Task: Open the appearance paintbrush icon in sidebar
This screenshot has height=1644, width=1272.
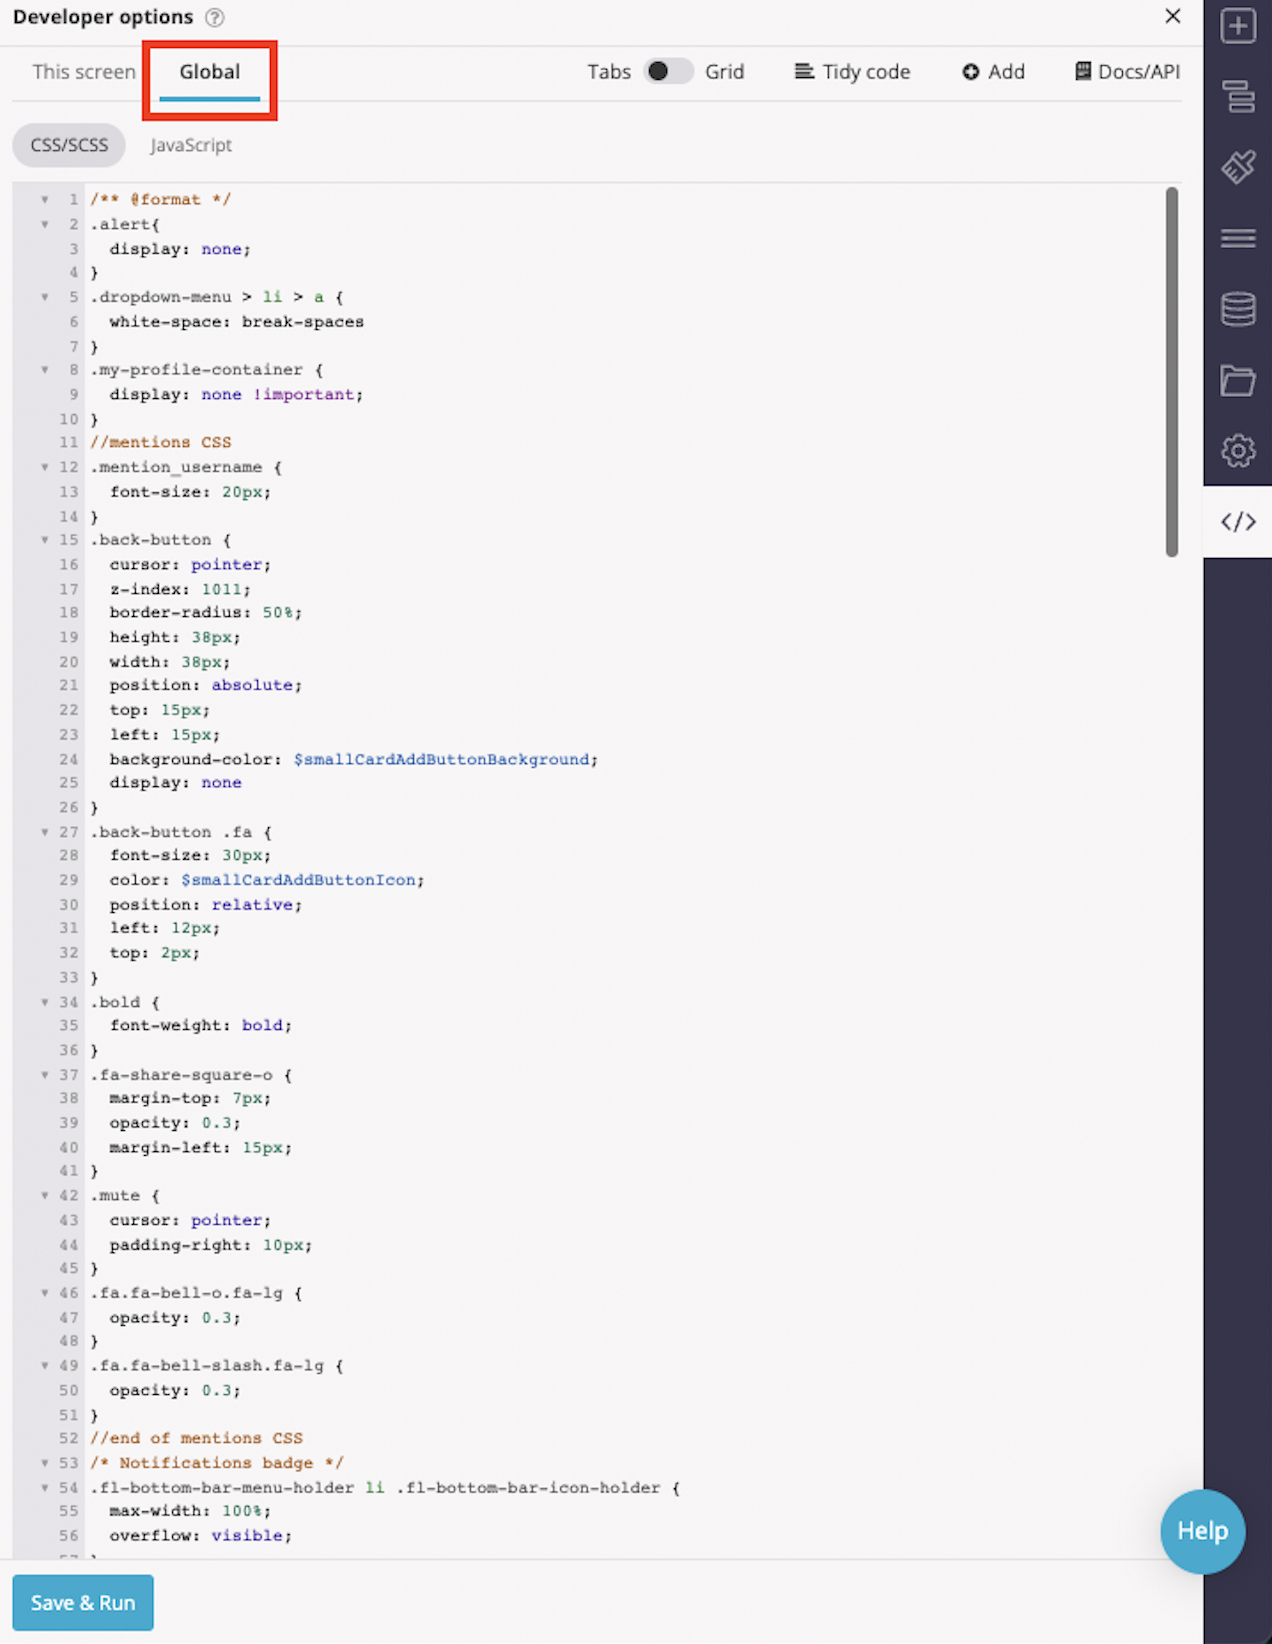Action: point(1238,167)
